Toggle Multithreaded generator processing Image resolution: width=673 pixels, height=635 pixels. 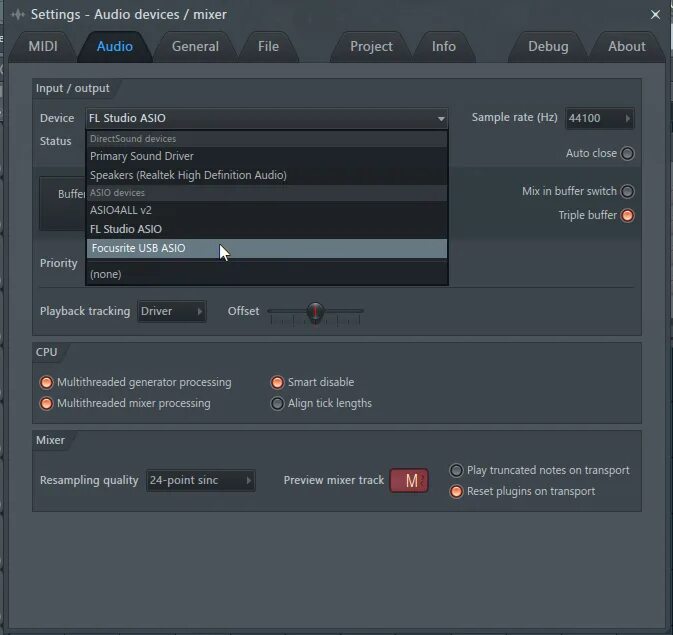click(x=46, y=382)
